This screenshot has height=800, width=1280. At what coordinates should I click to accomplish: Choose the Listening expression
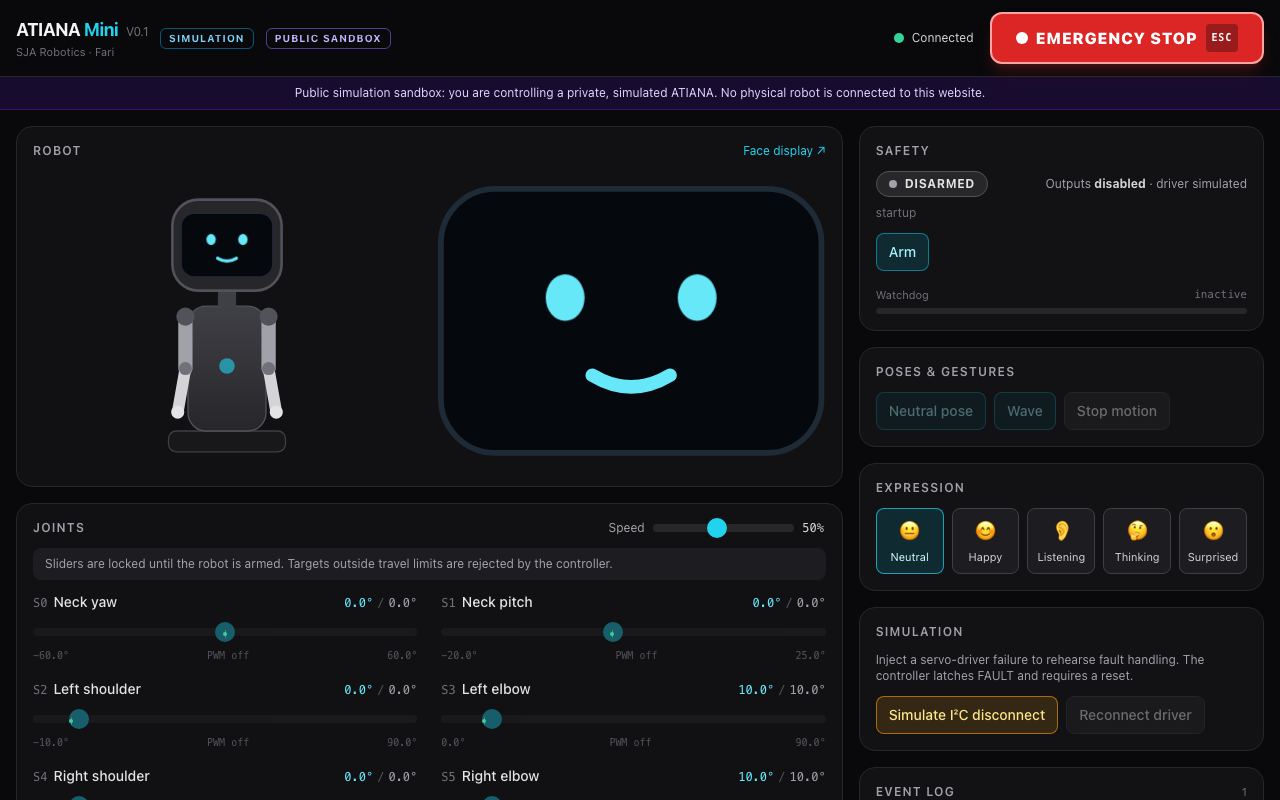pyautogui.click(x=1061, y=541)
